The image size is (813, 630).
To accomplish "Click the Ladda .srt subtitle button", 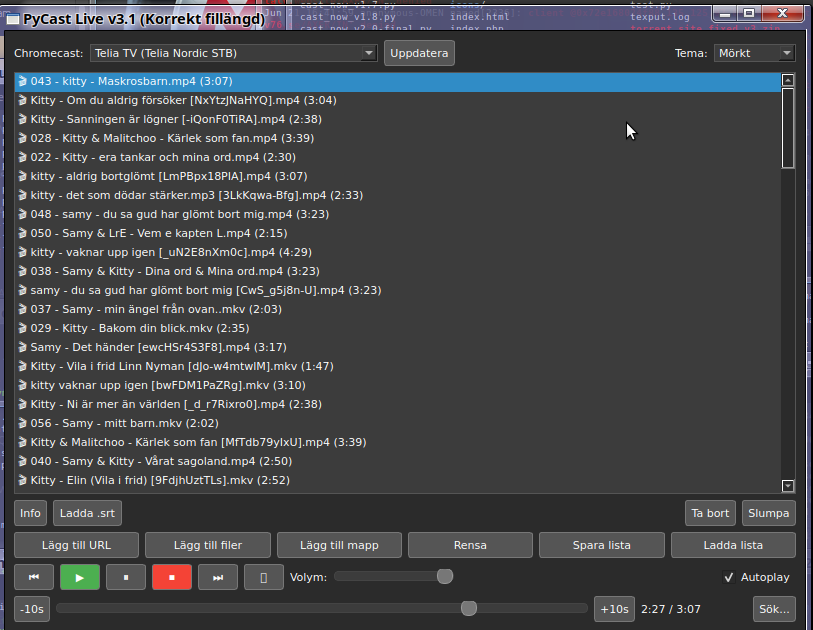I will 87,513.
